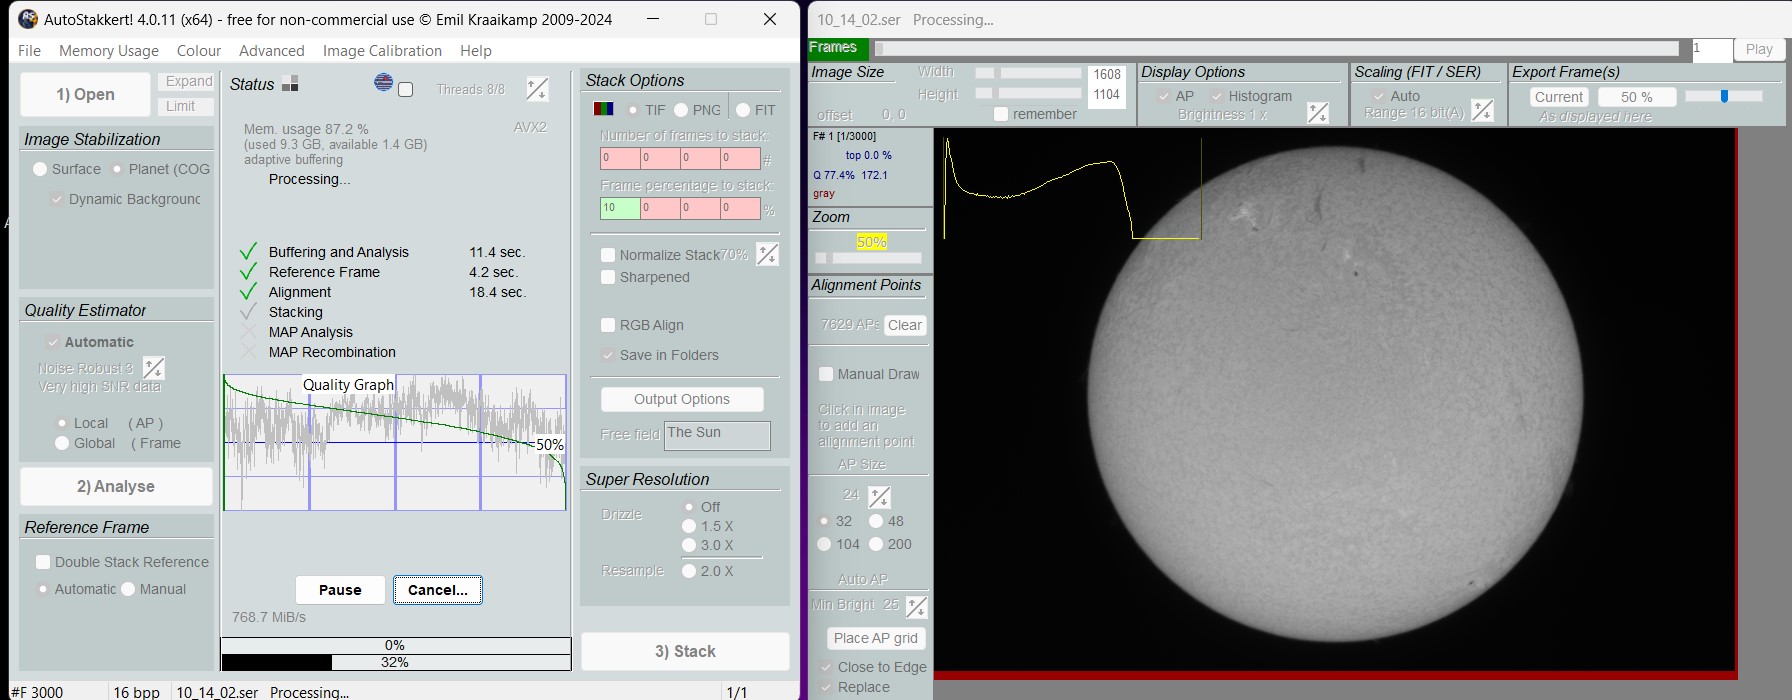This screenshot has height=700, width=1792.
Task: Select the TIF output format
Action: [633, 110]
